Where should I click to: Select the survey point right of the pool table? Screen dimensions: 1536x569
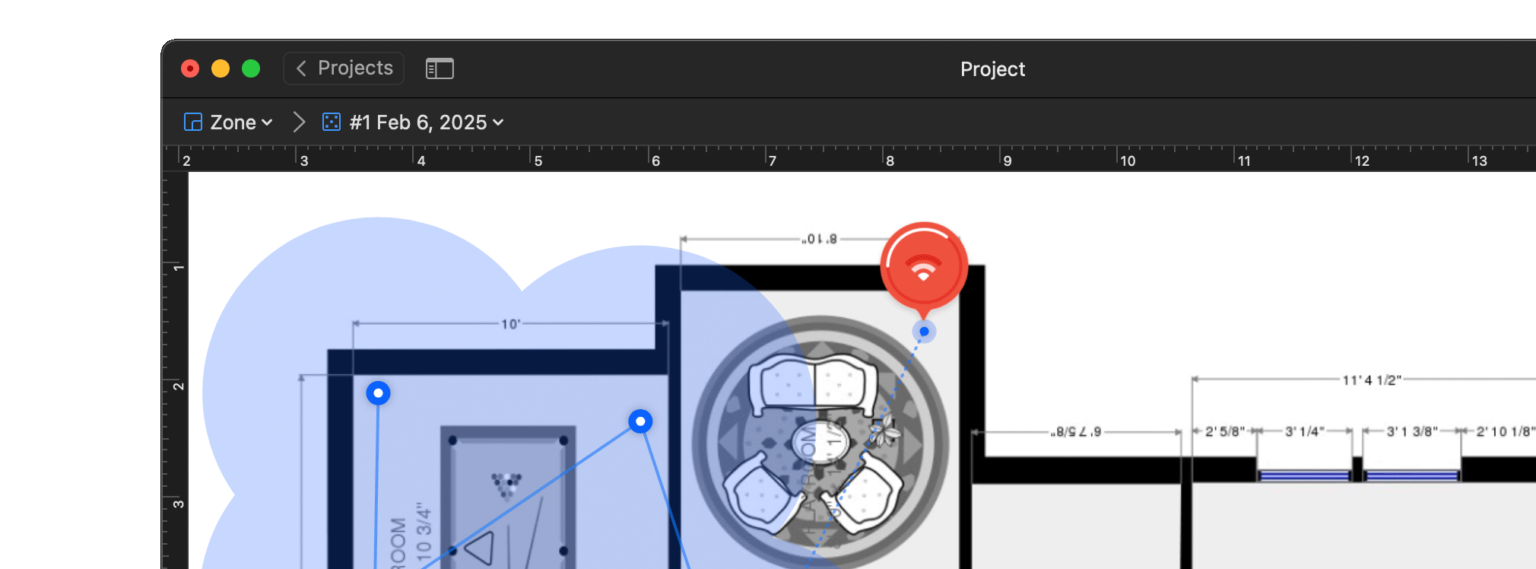coord(641,421)
